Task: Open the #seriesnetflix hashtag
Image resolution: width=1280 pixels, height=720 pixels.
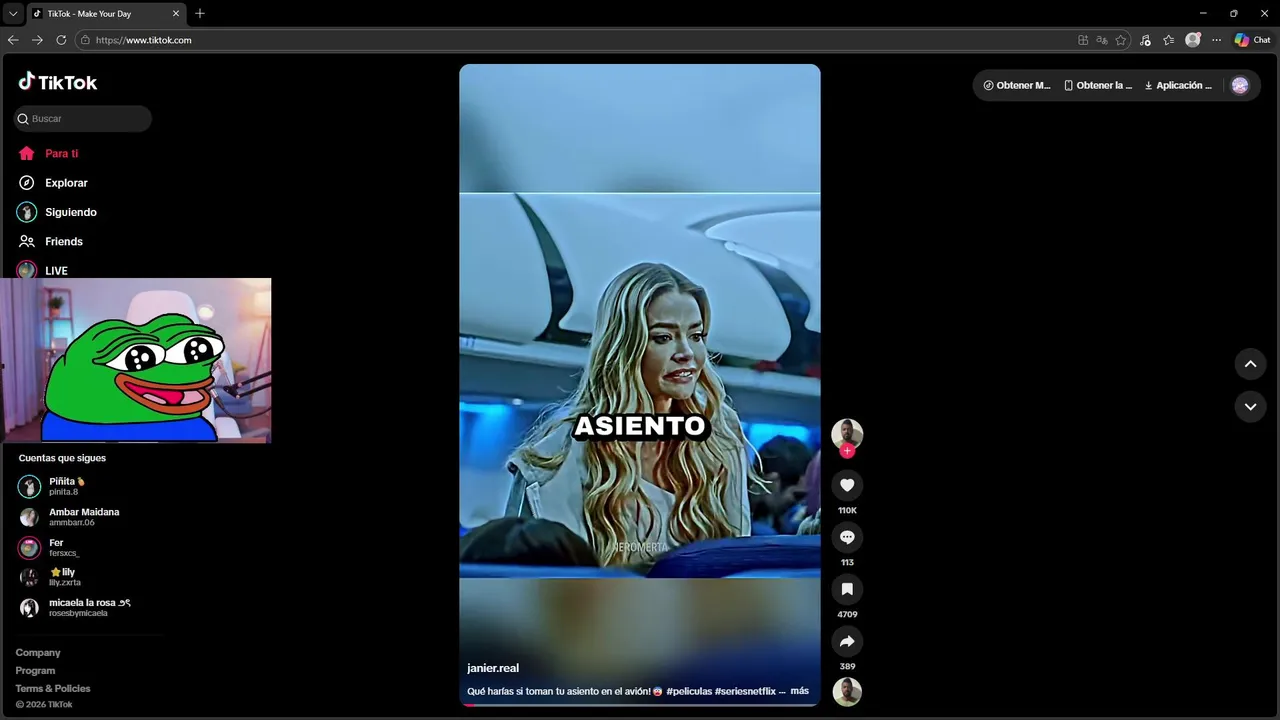Action: click(745, 691)
